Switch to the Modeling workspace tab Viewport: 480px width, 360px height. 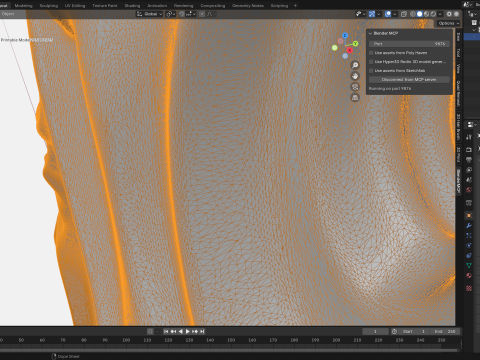point(23,6)
